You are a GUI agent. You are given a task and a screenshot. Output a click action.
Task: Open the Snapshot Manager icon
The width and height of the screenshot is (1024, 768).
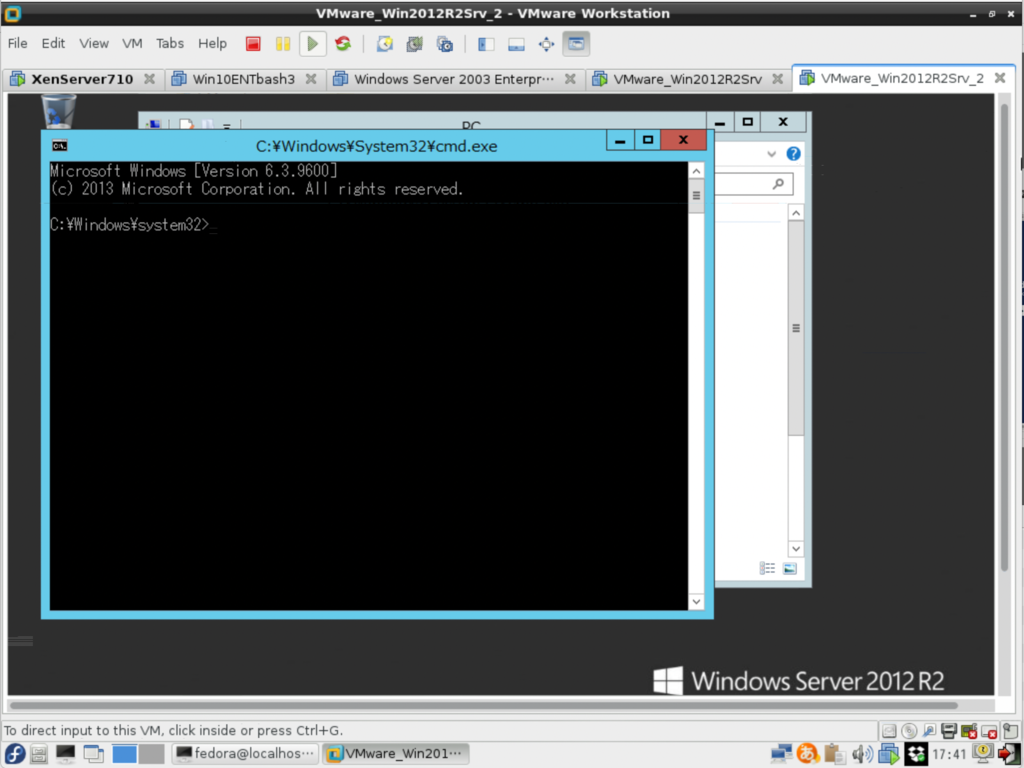point(445,44)
